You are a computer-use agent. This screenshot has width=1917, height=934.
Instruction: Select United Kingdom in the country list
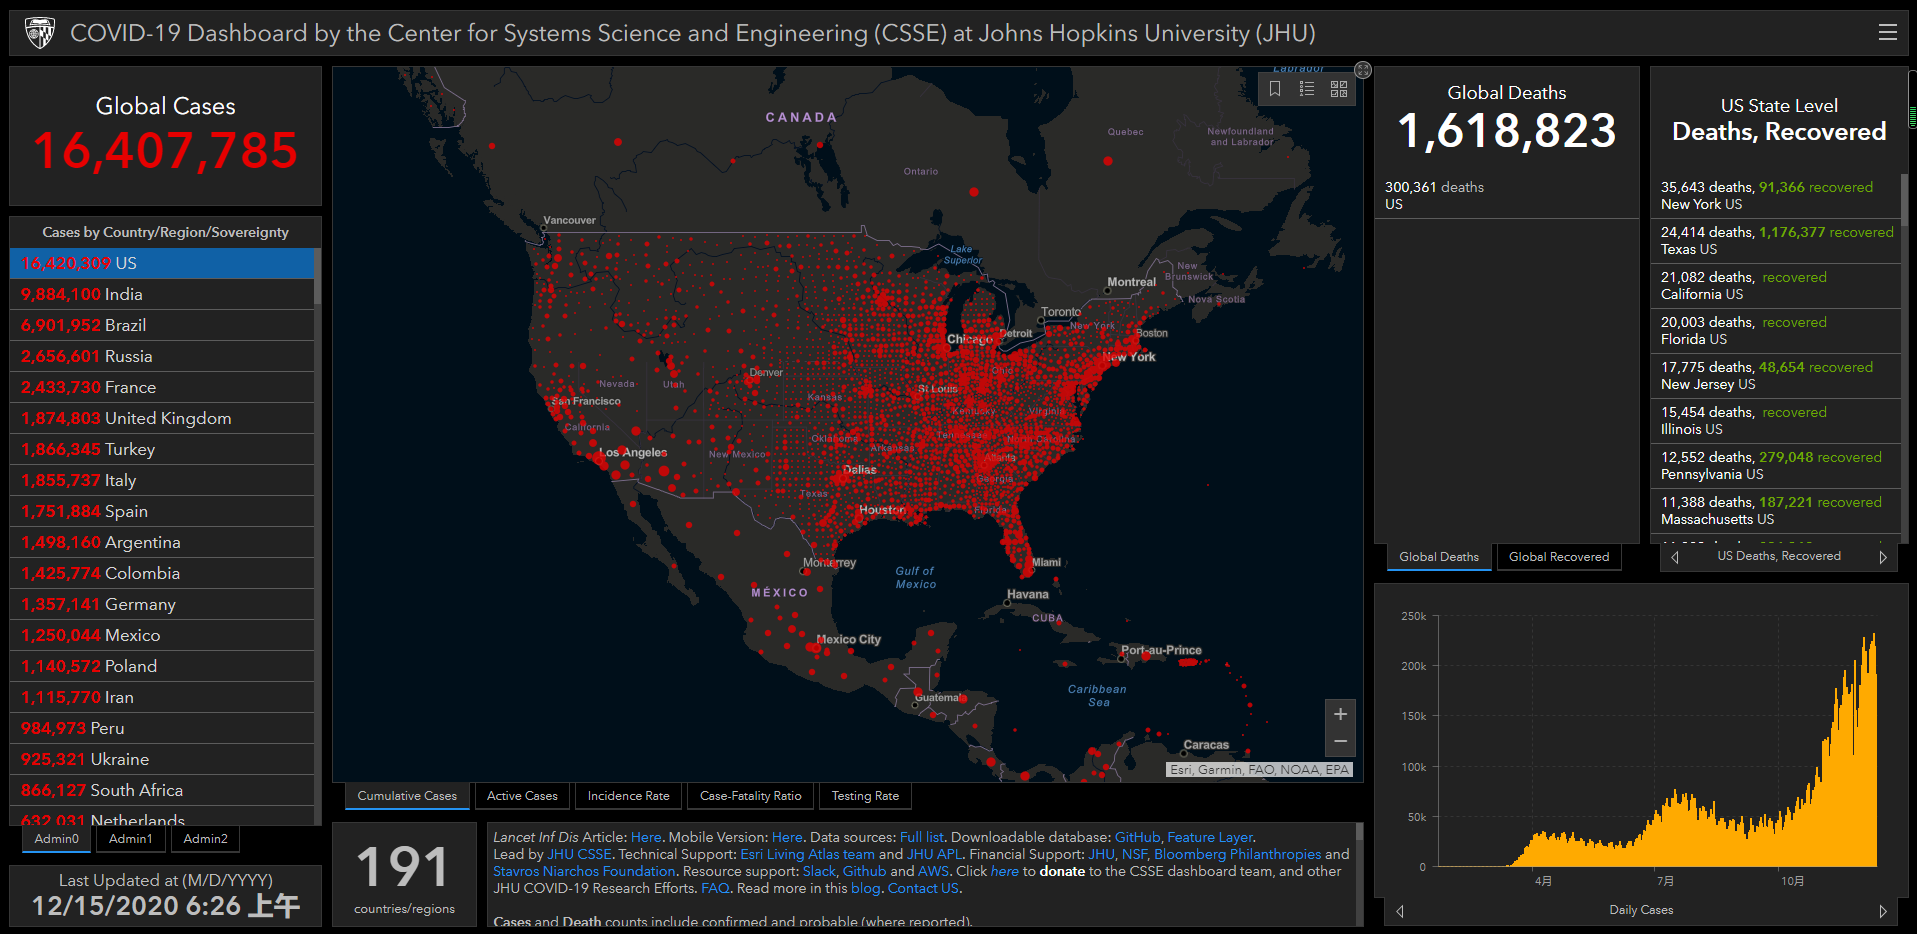162,418
